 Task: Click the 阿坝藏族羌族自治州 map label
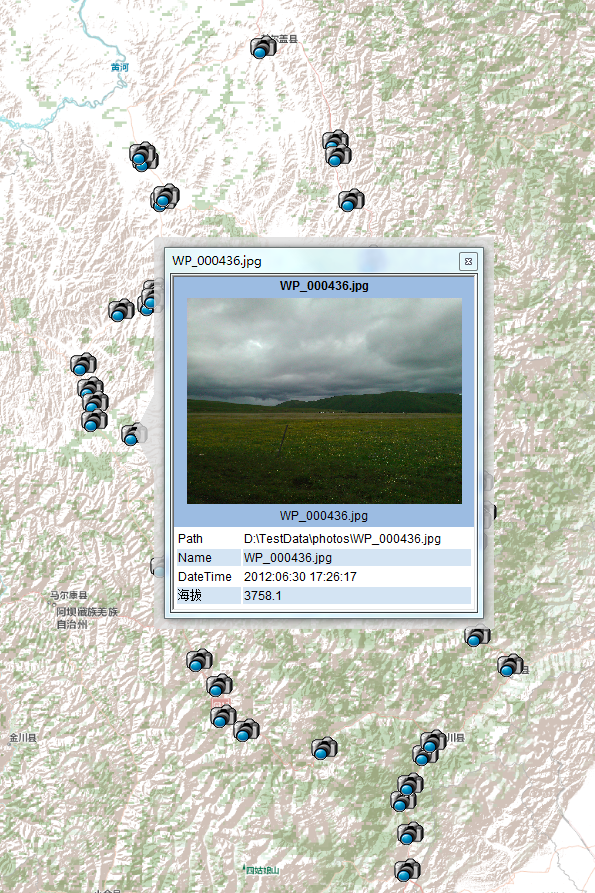coord(87,618)
